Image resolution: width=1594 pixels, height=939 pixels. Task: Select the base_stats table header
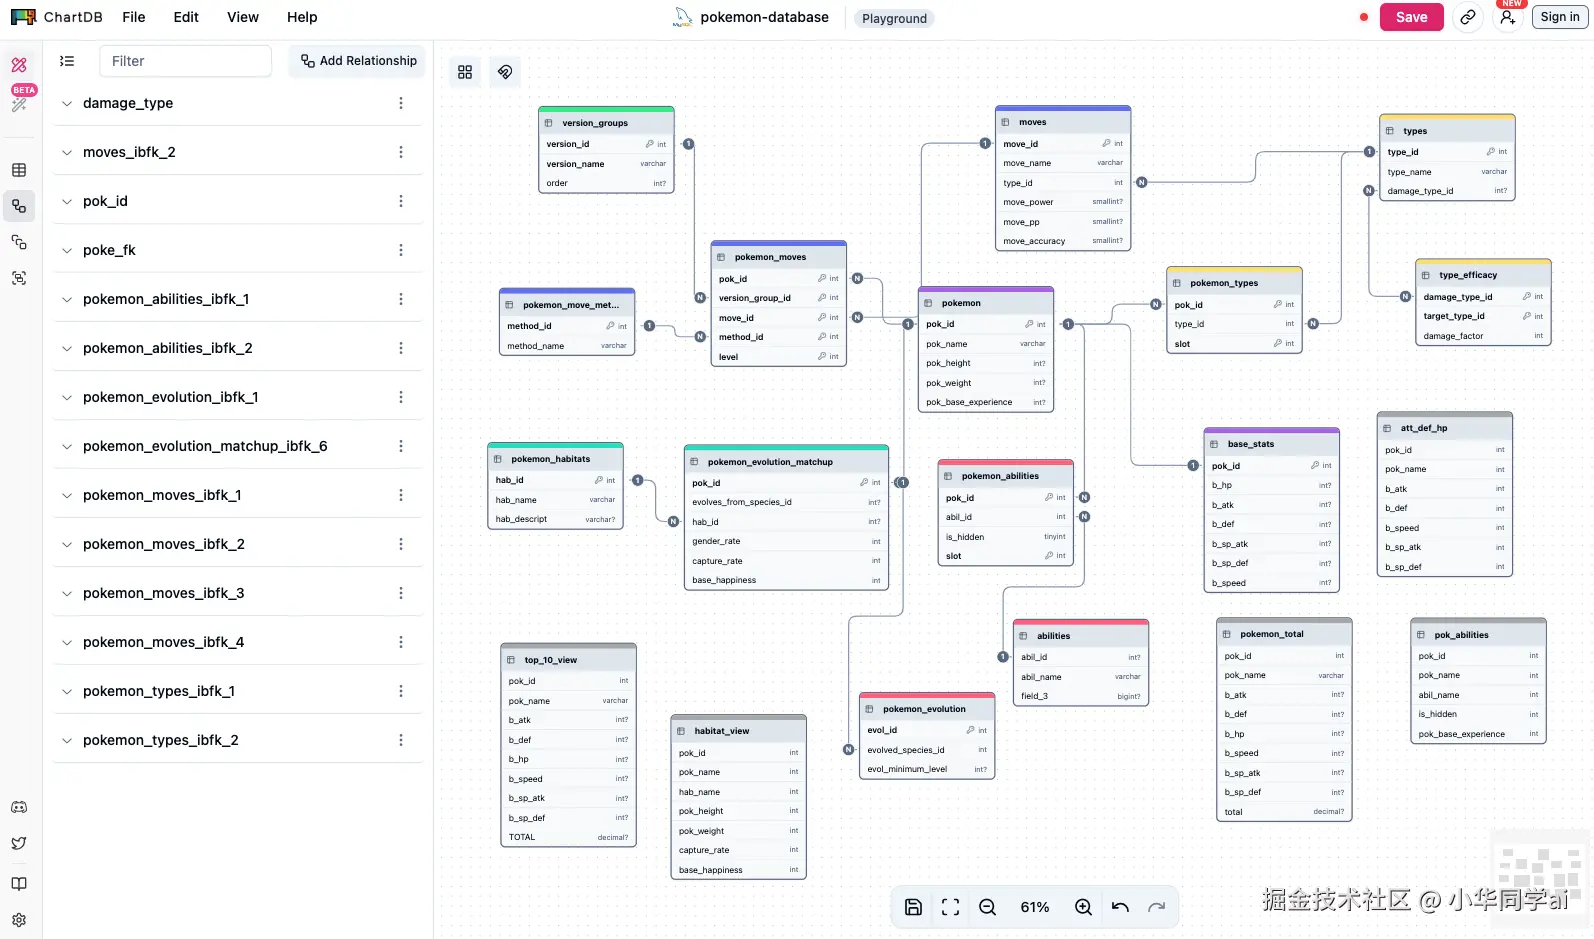[1271, 444]
